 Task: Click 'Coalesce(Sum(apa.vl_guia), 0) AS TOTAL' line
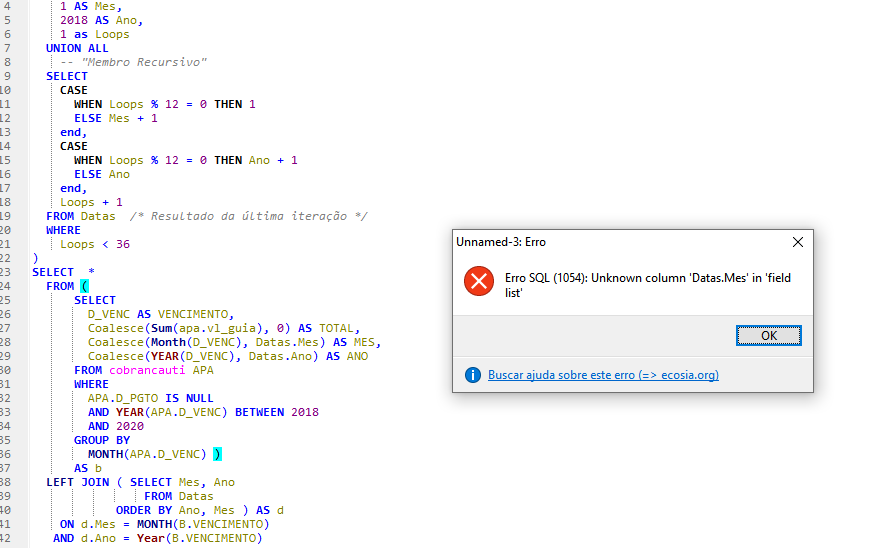pos(224,328)
